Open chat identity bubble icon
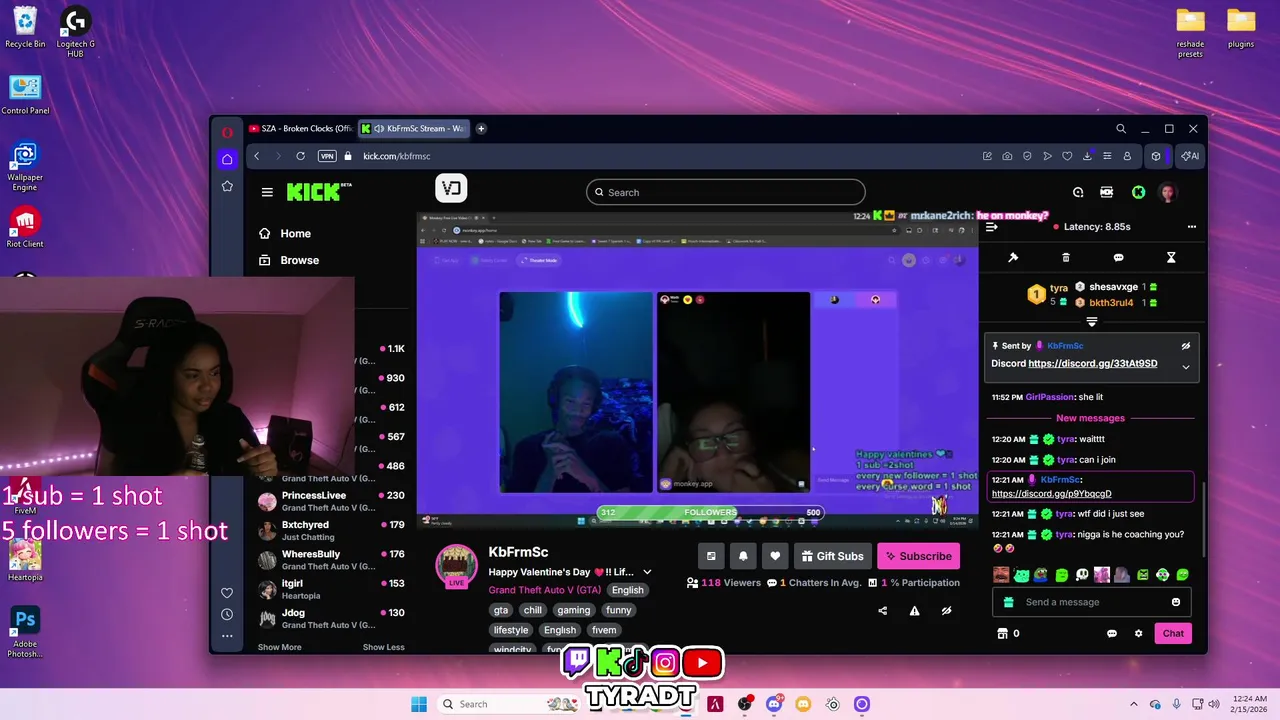 pyautogui.click(x=1112, y=633)
